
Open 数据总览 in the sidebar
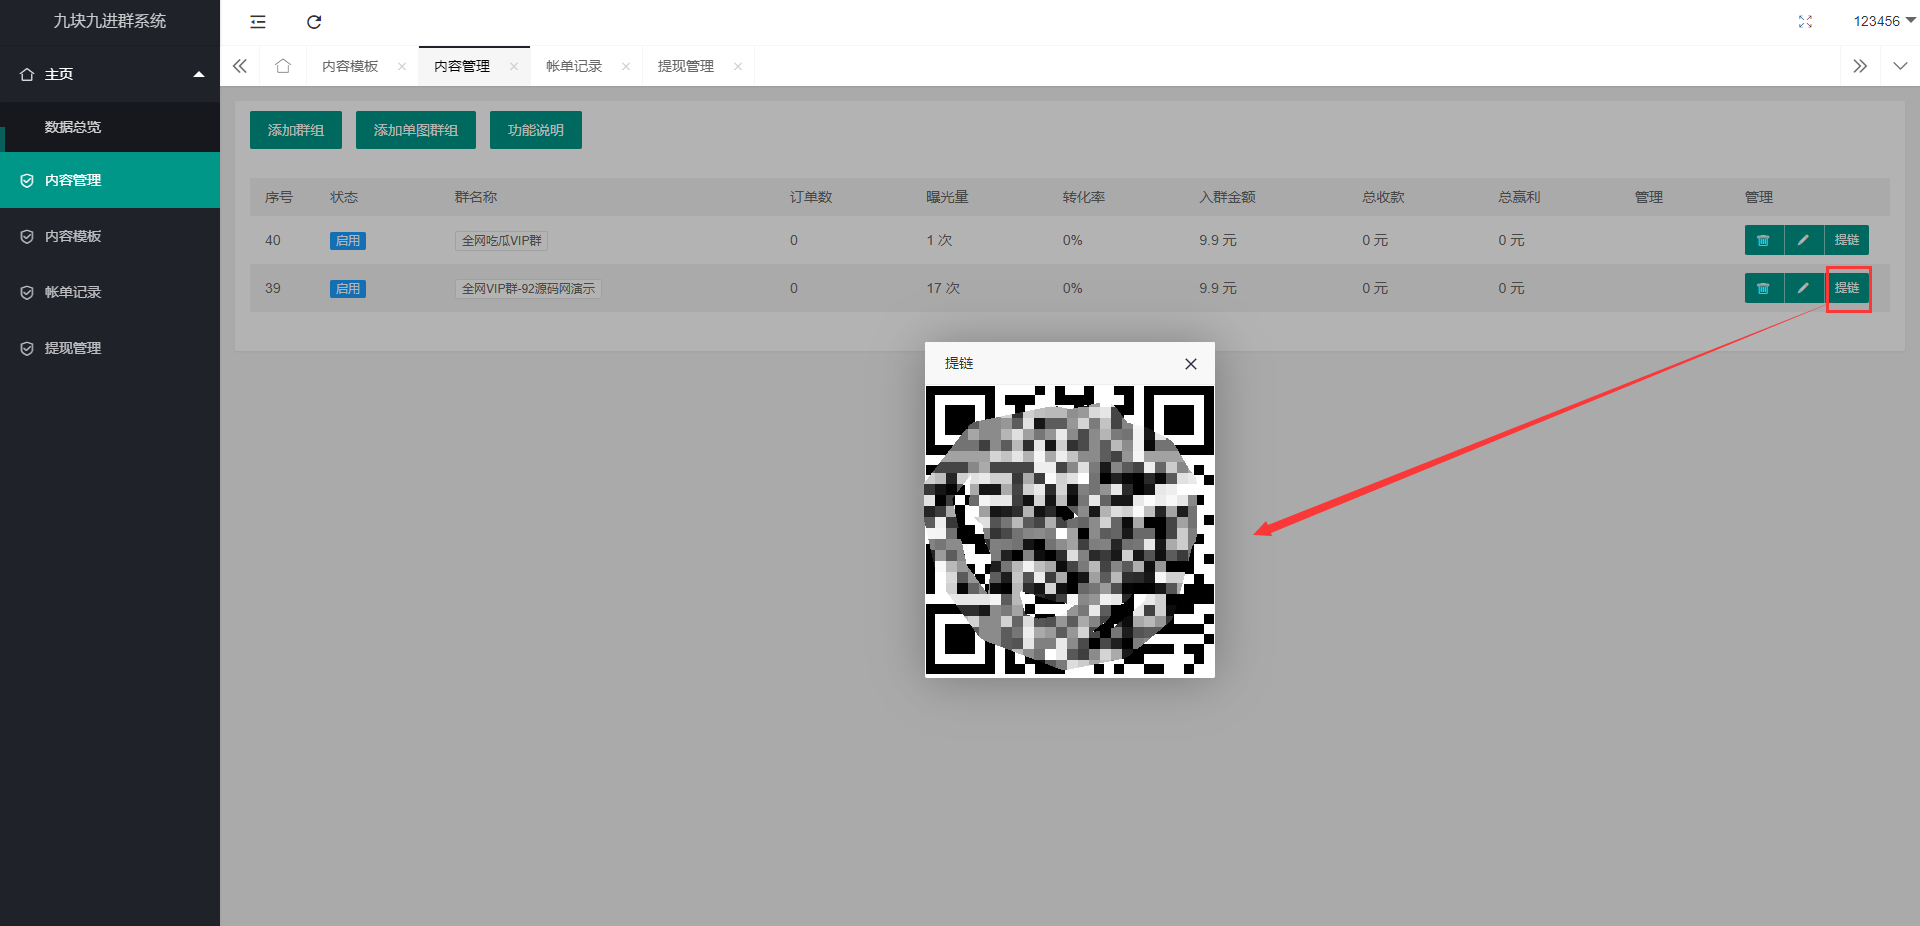[x=110, y=127]
